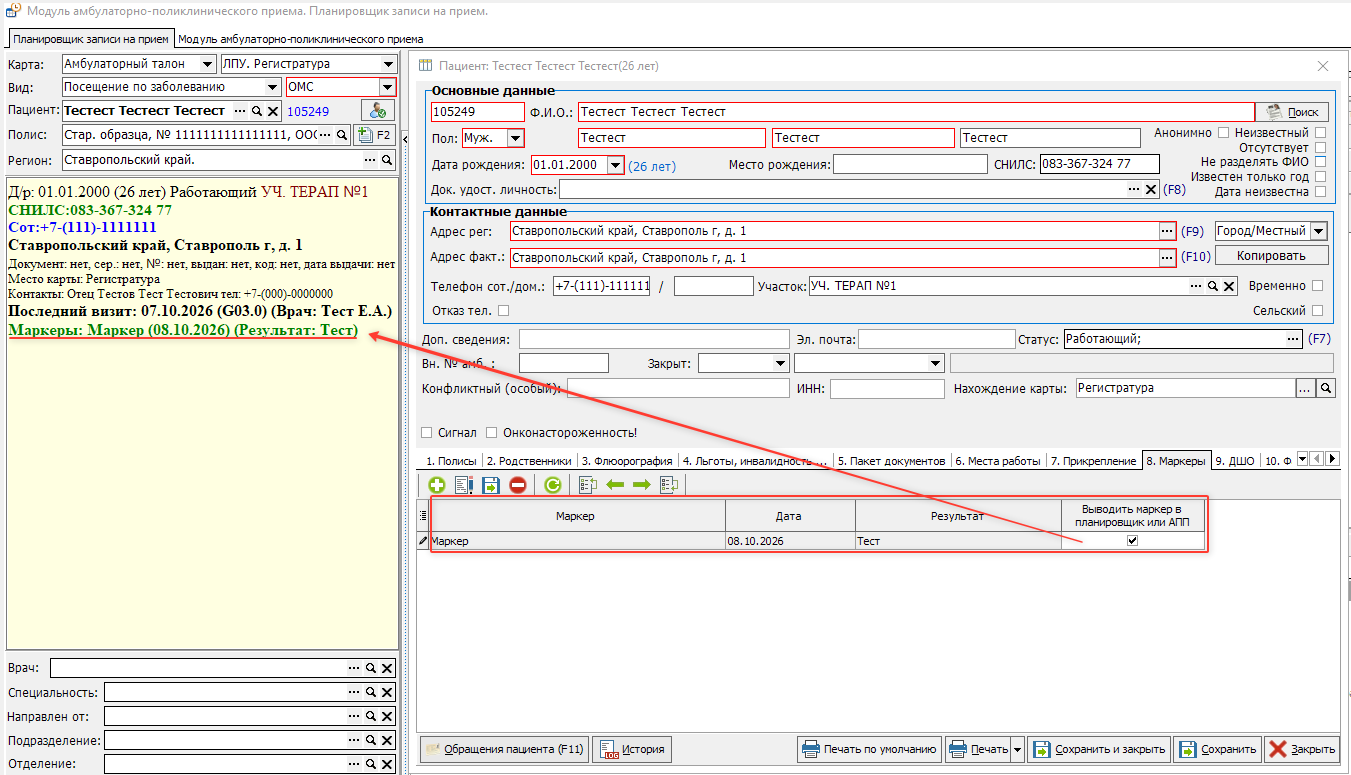The height and width of the screenshot is (775, 1351).
Task: Clear the Специальность field with the X icon
Action: (x=387, y=692)
